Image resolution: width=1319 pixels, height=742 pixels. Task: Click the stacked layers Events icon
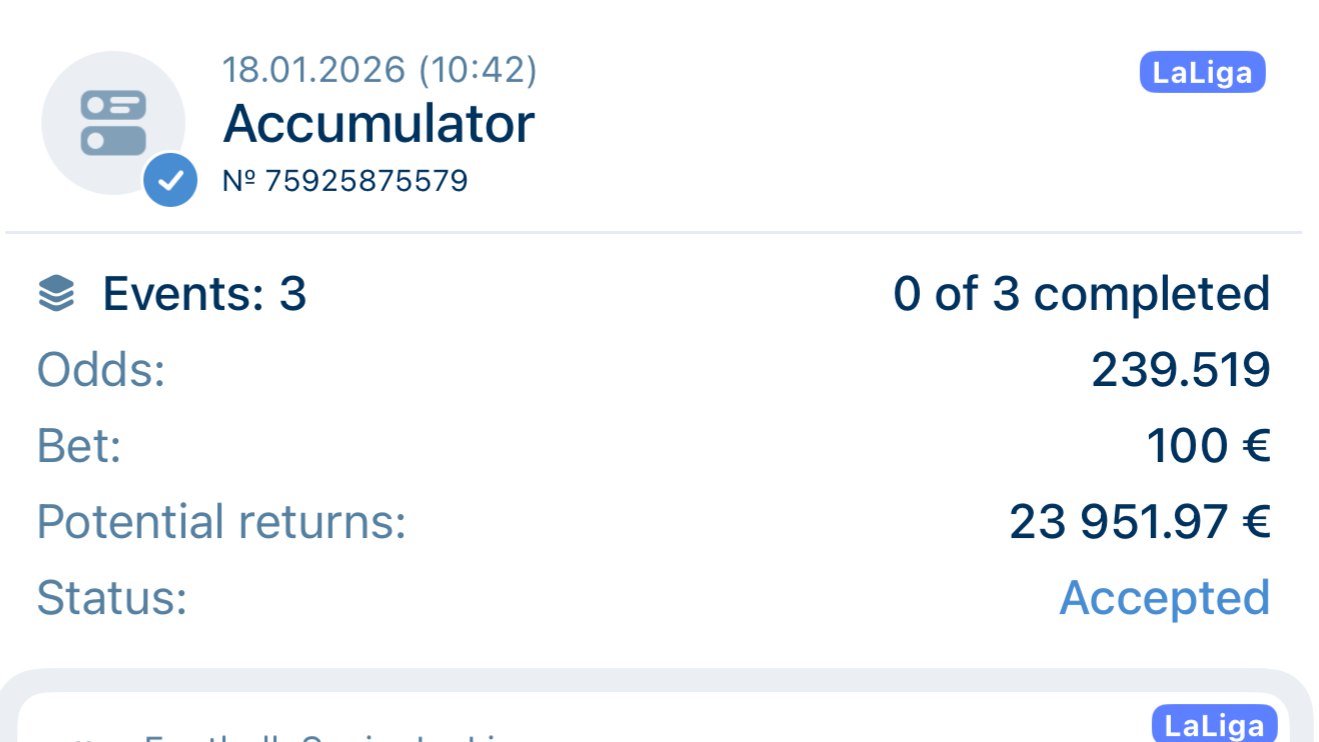pyautogui.click(x=56, y=295)
